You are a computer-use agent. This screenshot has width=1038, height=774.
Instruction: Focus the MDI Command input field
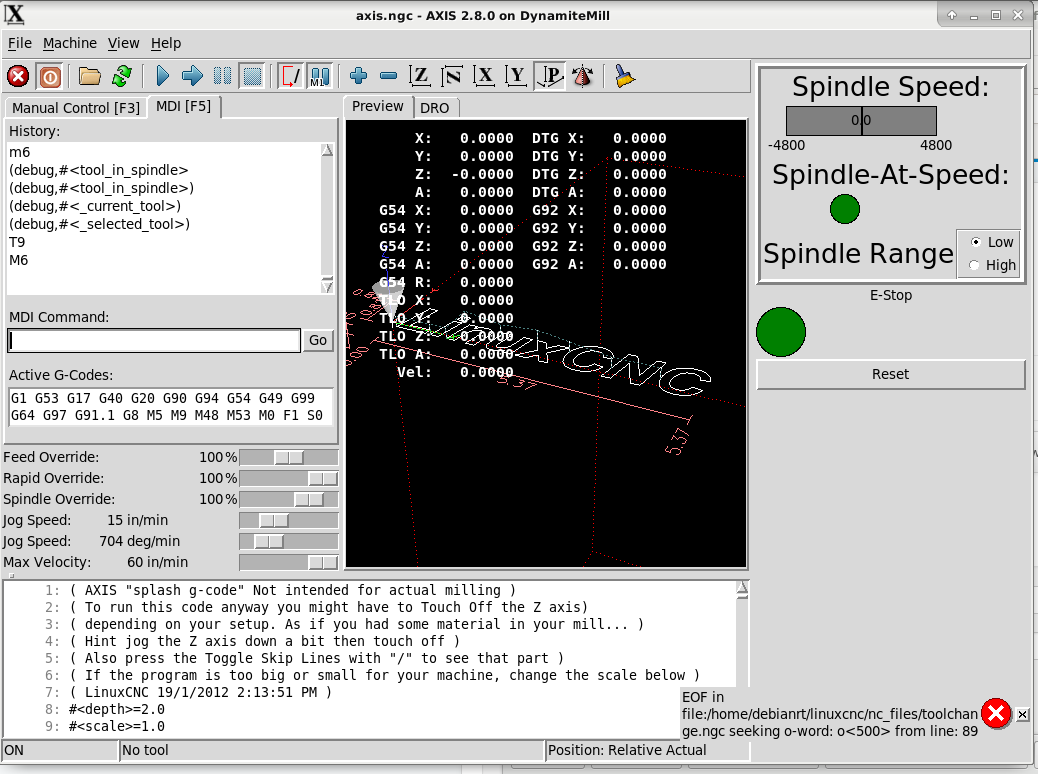coord(154,341)
